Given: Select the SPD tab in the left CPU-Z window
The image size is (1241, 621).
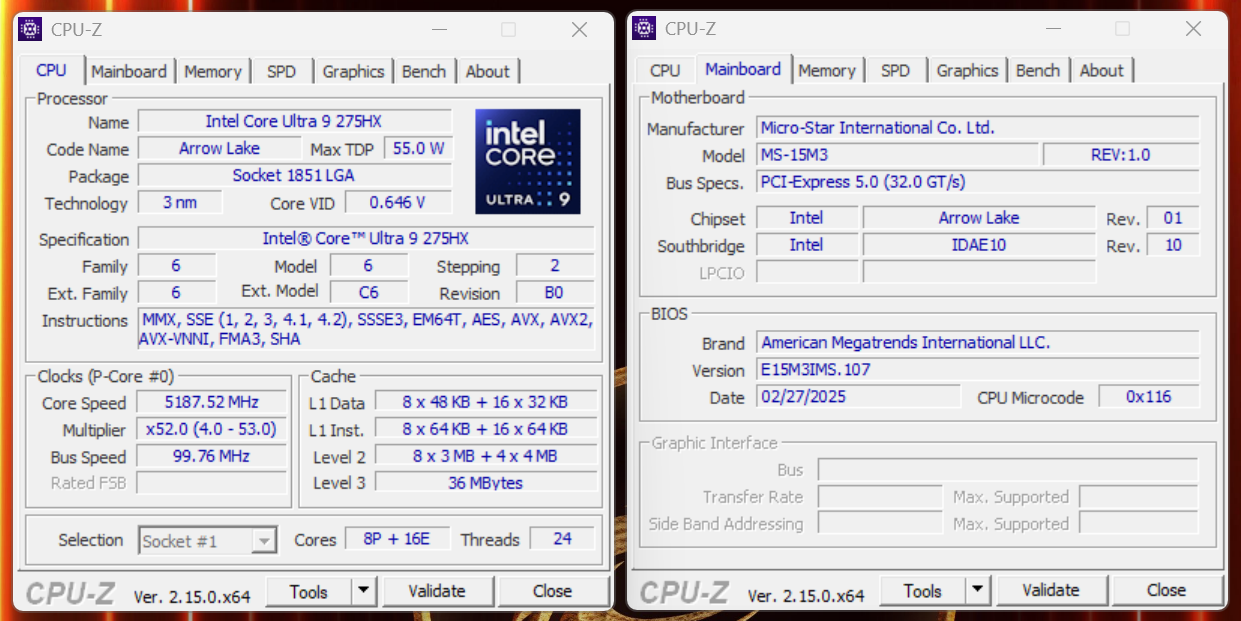Looking at the screenshot, I should coord(281,71).
